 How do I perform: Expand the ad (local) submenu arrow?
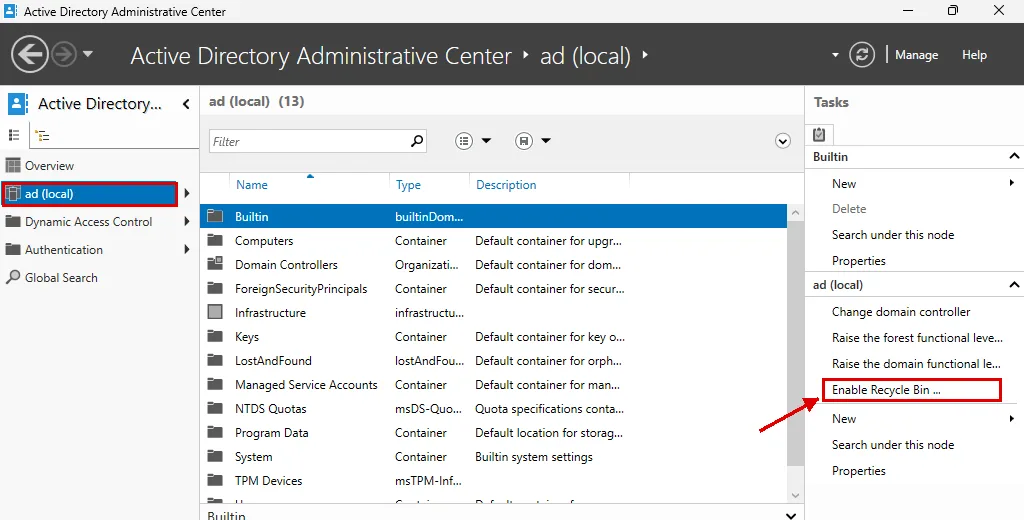coord(187,193)
